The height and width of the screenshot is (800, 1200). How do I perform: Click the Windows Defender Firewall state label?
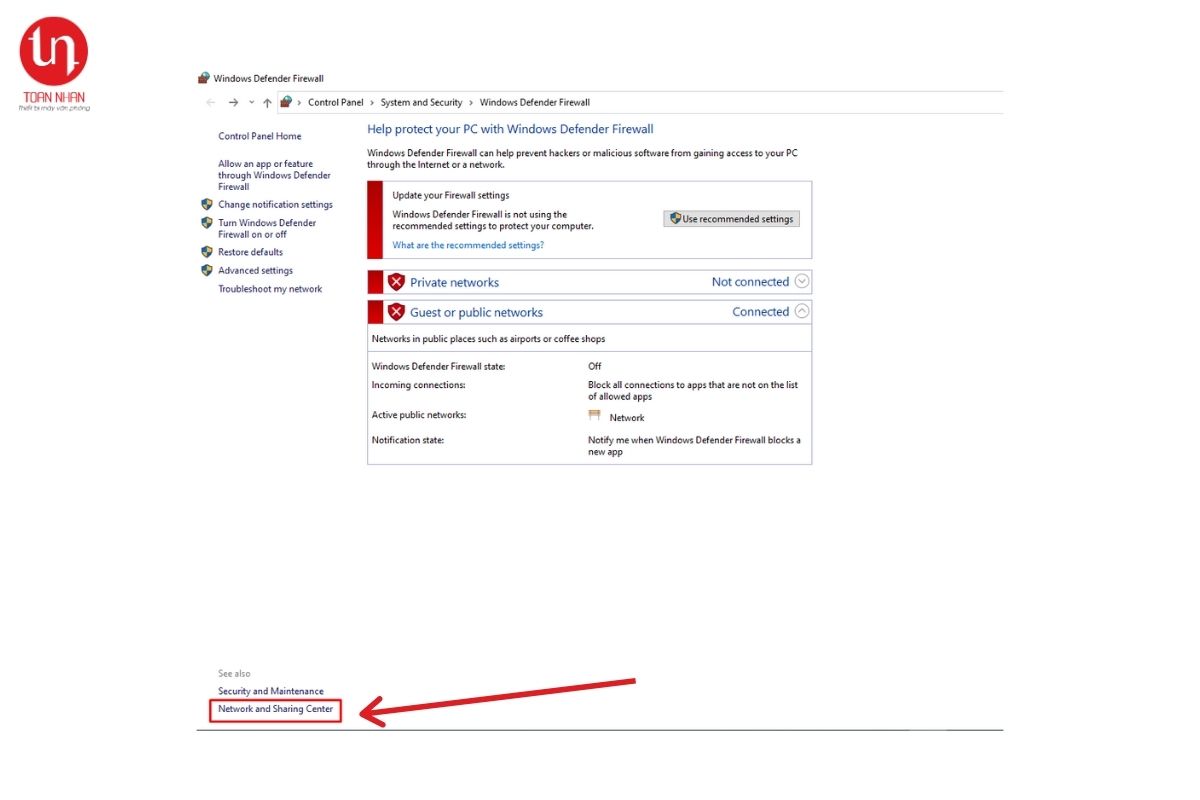(439, 367)
